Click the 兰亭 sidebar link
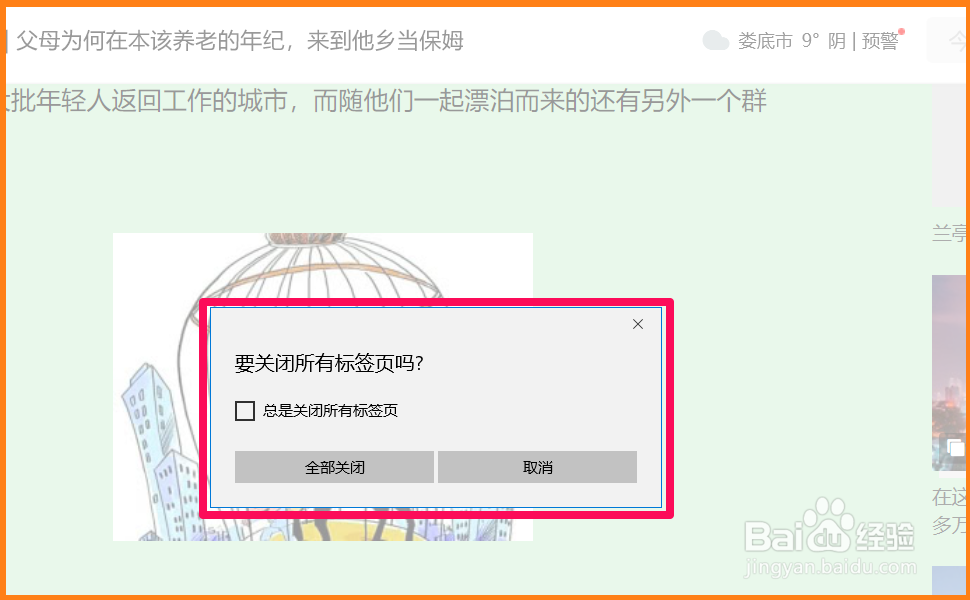The image size is (970, 600). point(951,233)
